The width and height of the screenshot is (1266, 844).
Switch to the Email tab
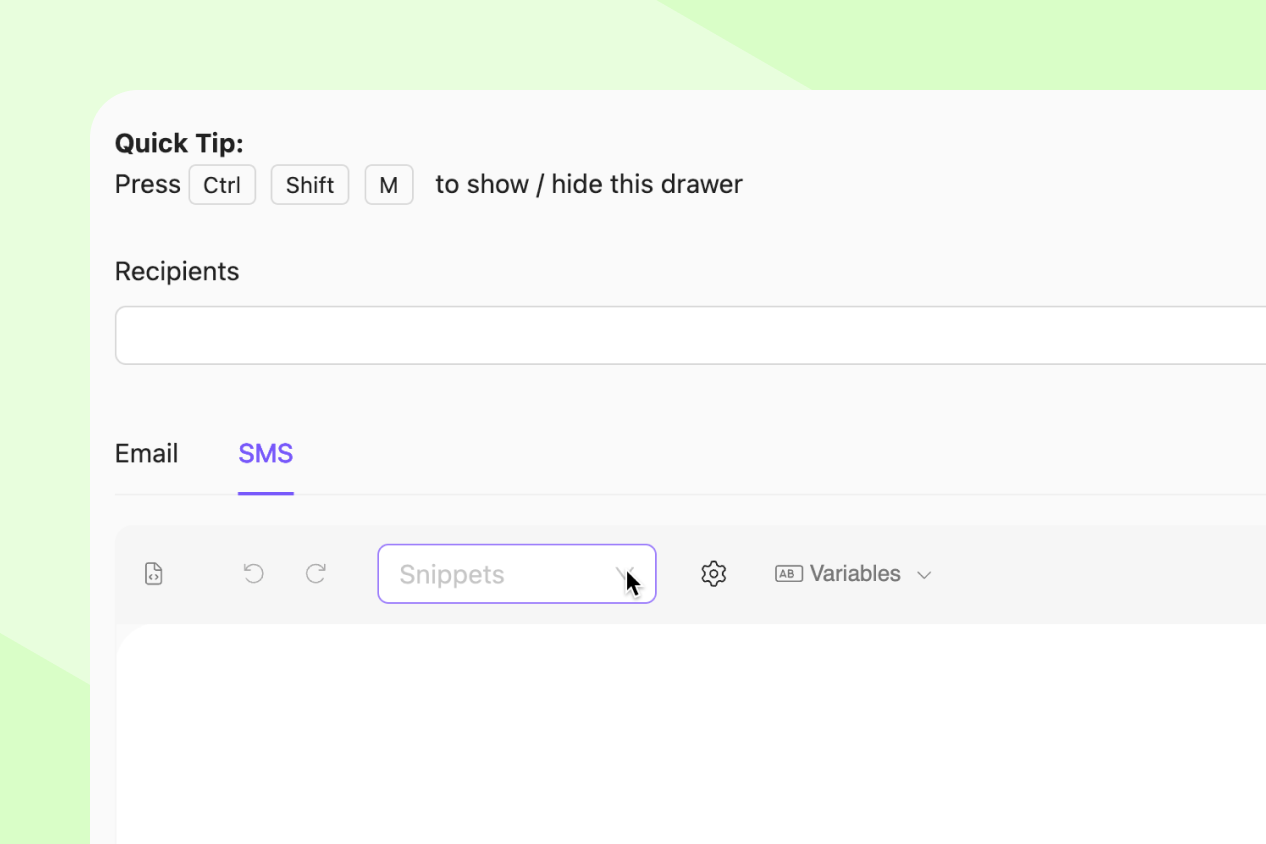tap(146, 454)
